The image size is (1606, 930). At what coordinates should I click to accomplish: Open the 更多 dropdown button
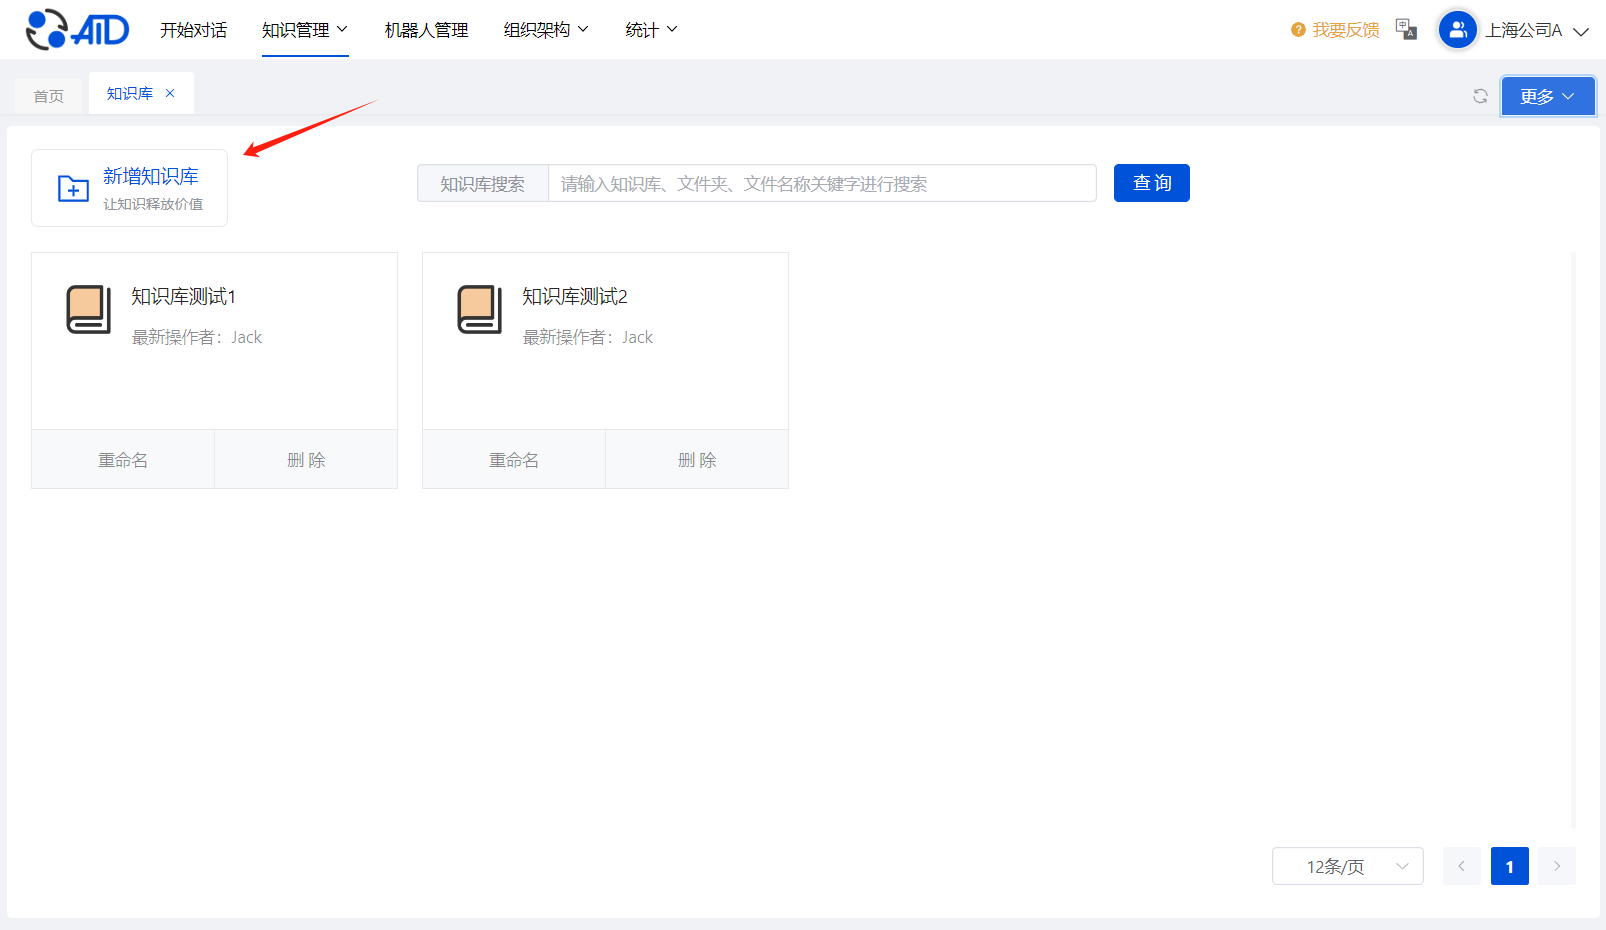coord(1547,96)
